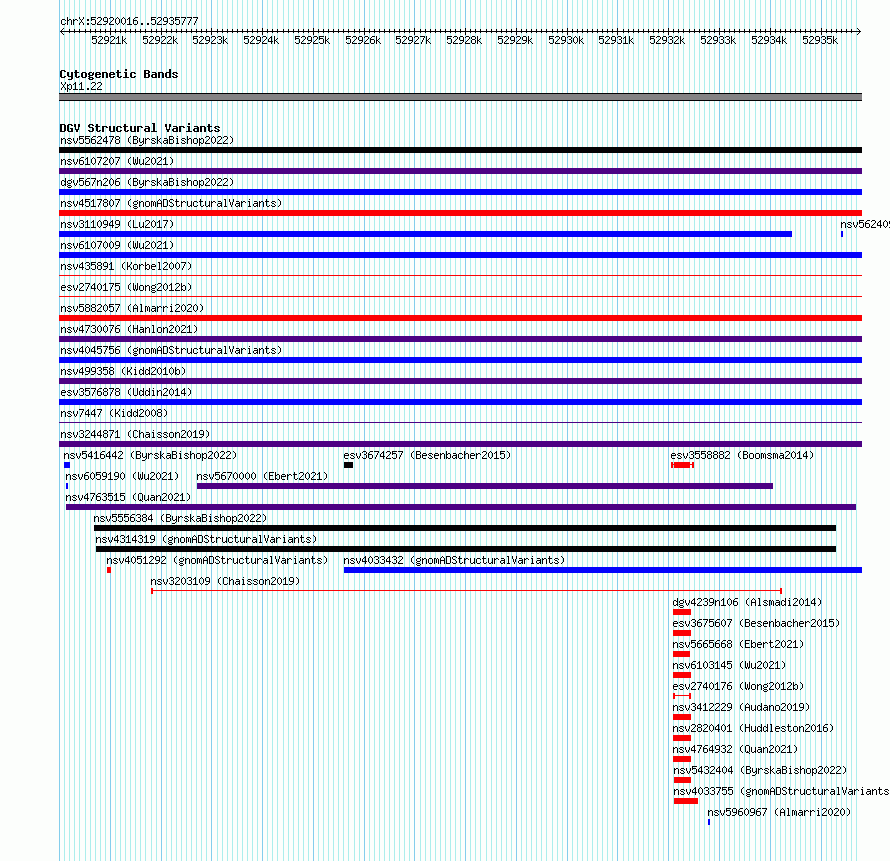Open variant nsv4730076 (Hanlon2021)
This screenshot has width=890, height=861.
(x=129, y=329)
